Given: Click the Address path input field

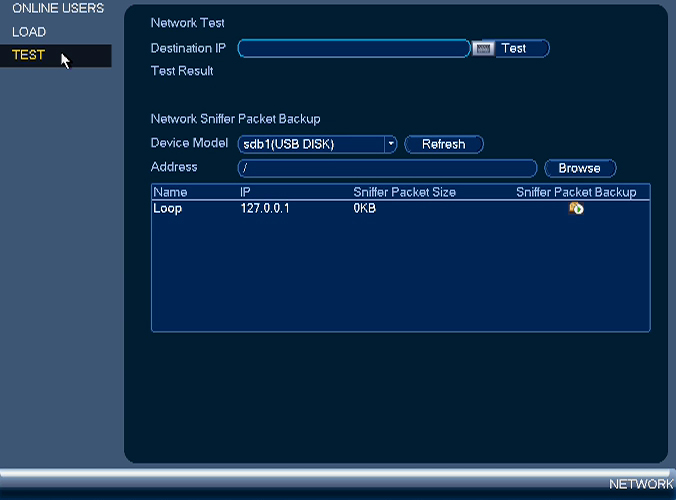Looking at the screenshot, I should (x=387, y=168).
